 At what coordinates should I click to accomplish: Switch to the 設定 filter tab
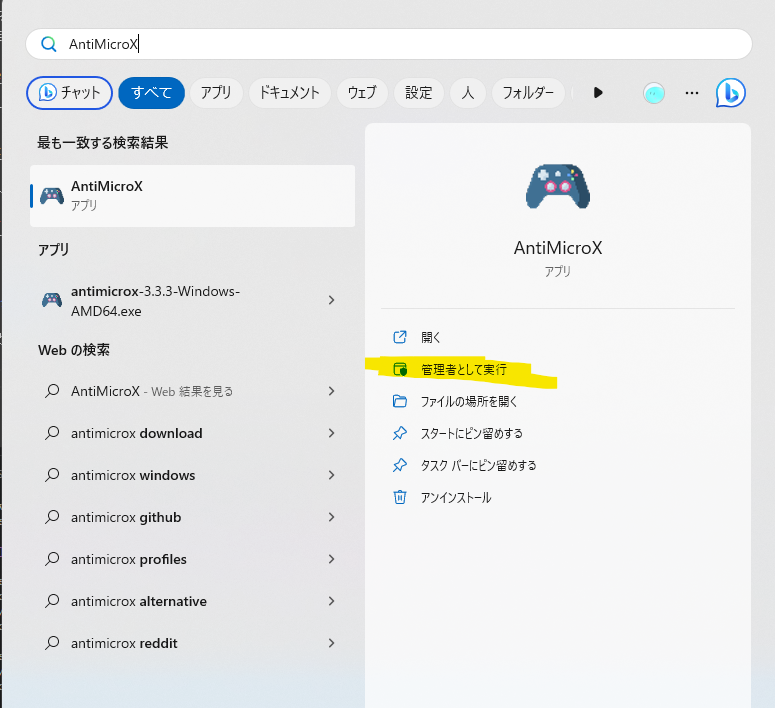(x=418, y=92)
